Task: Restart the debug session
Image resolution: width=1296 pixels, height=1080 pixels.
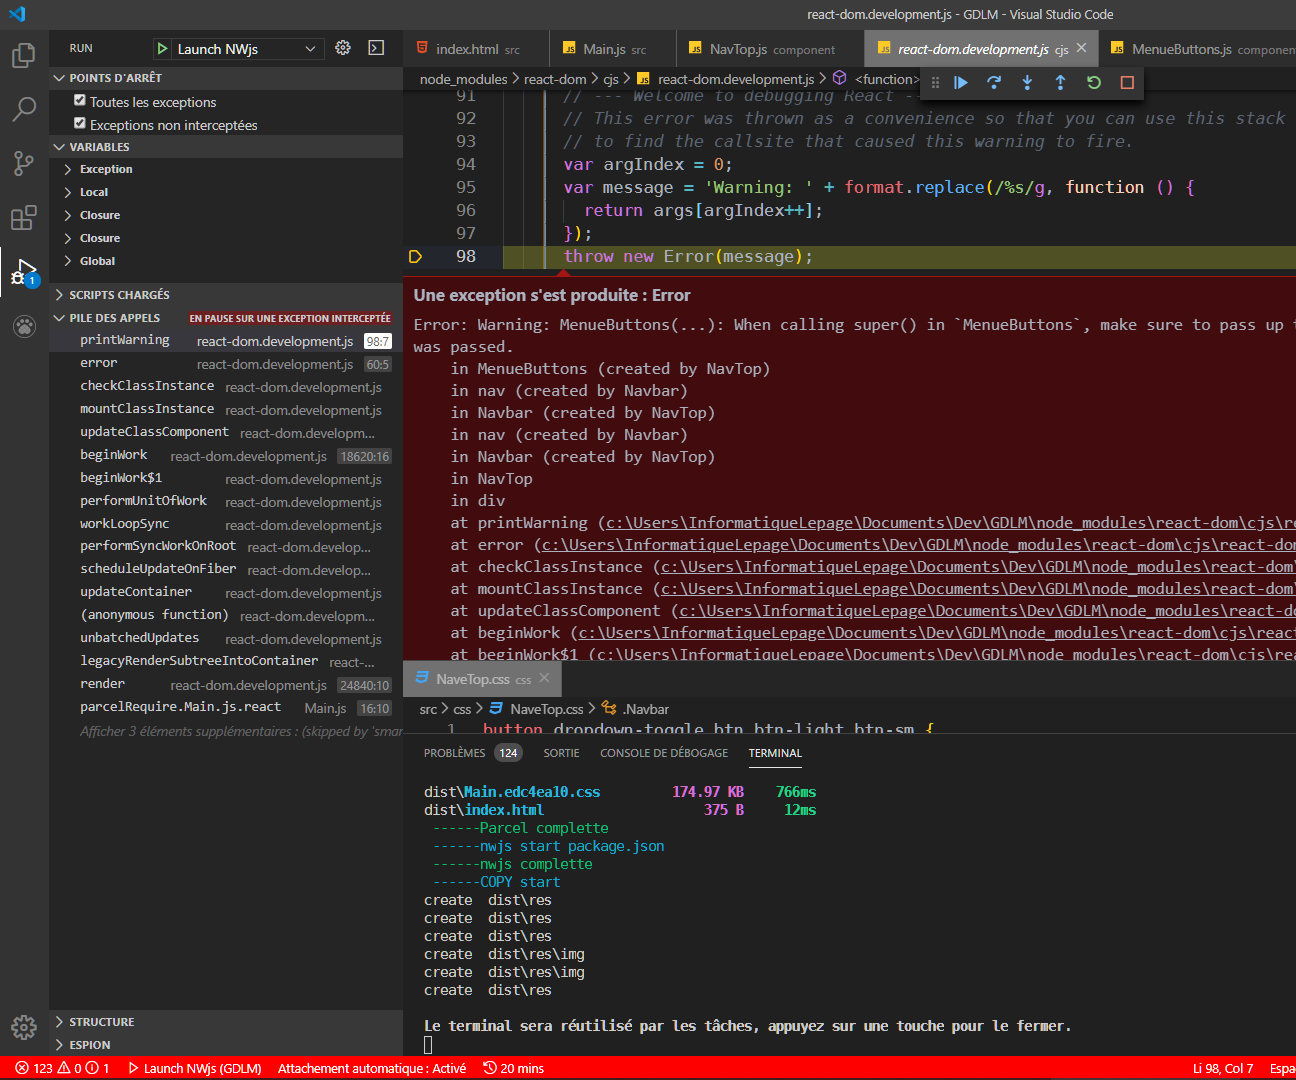Action: 1094,83
